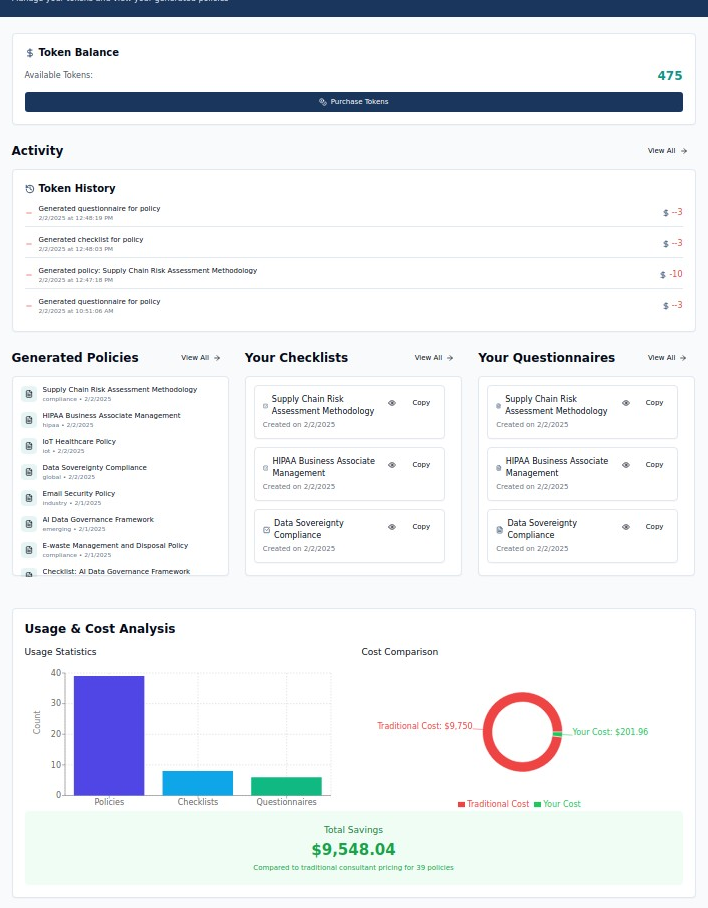Click the green Questionnaires bar in chart

pyautogui.click(x=286, y=786)
